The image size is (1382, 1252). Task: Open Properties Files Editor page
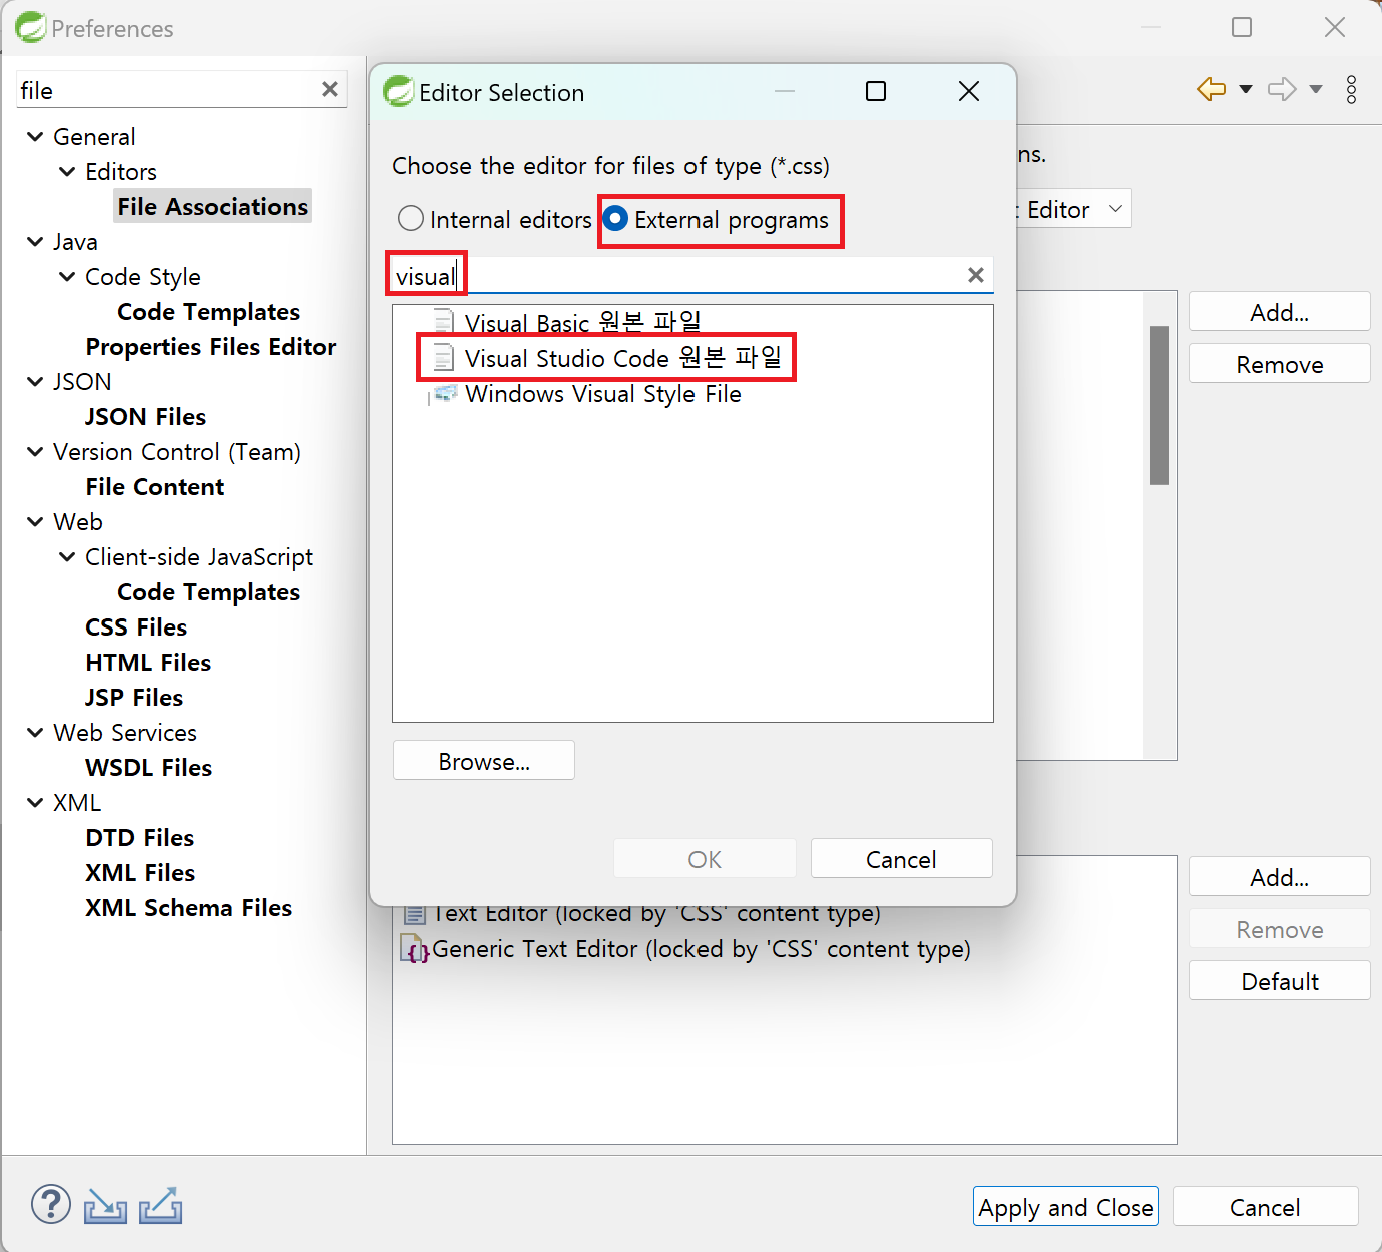(211, 346)
